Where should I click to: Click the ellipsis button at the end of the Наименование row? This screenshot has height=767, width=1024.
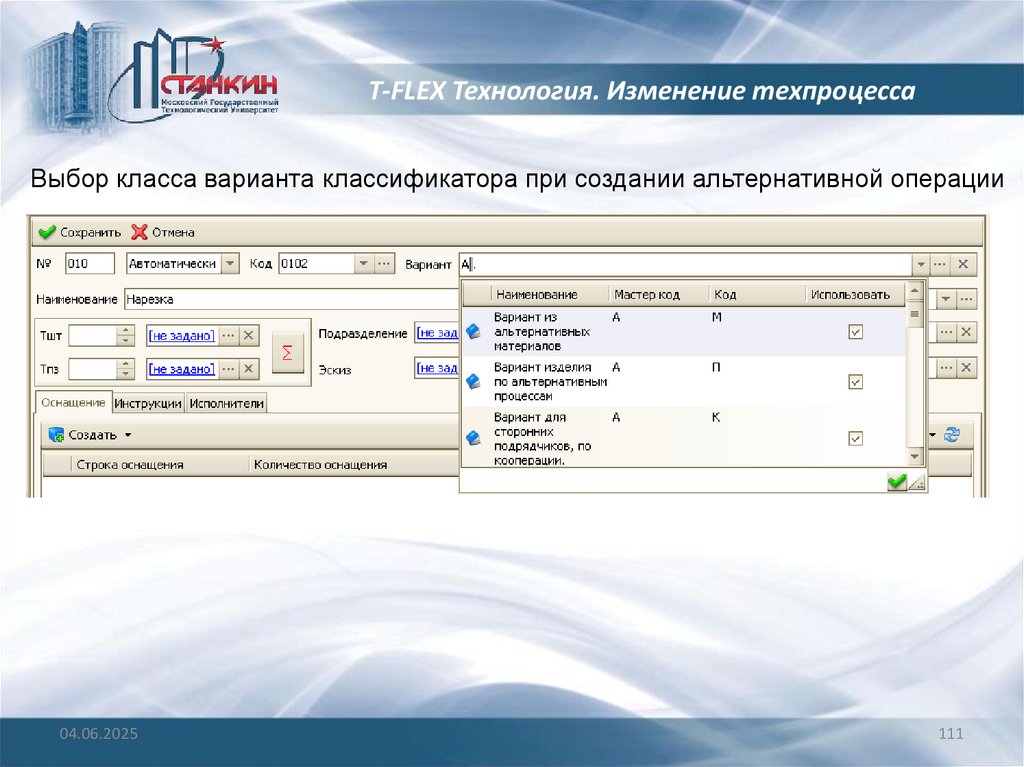point(967,299)
